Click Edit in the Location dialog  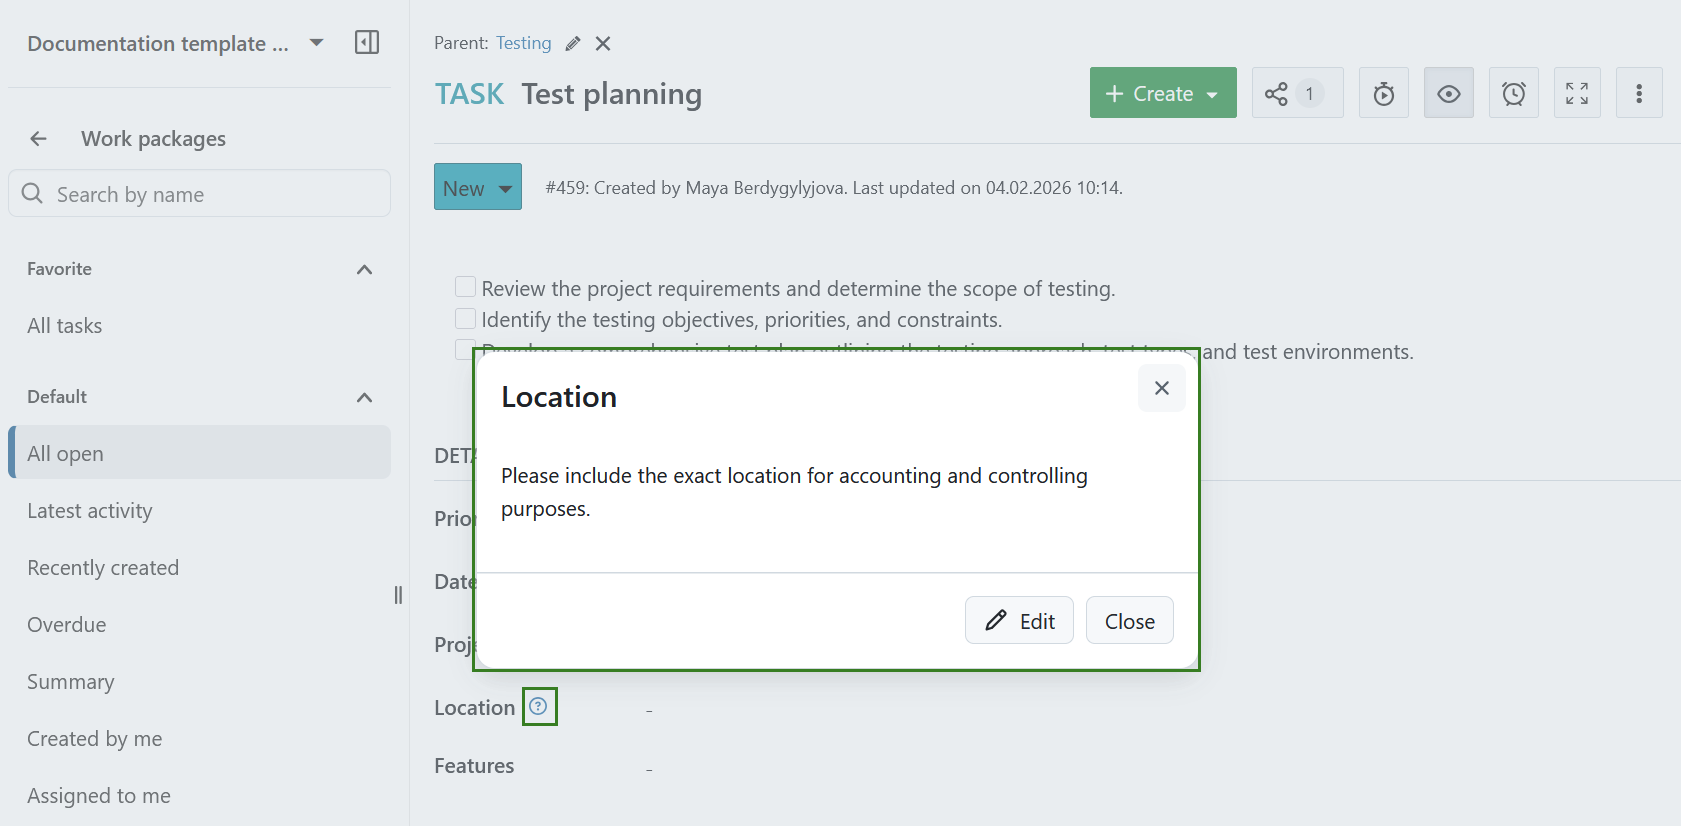pyautogui.click(x=1019, y=621)
